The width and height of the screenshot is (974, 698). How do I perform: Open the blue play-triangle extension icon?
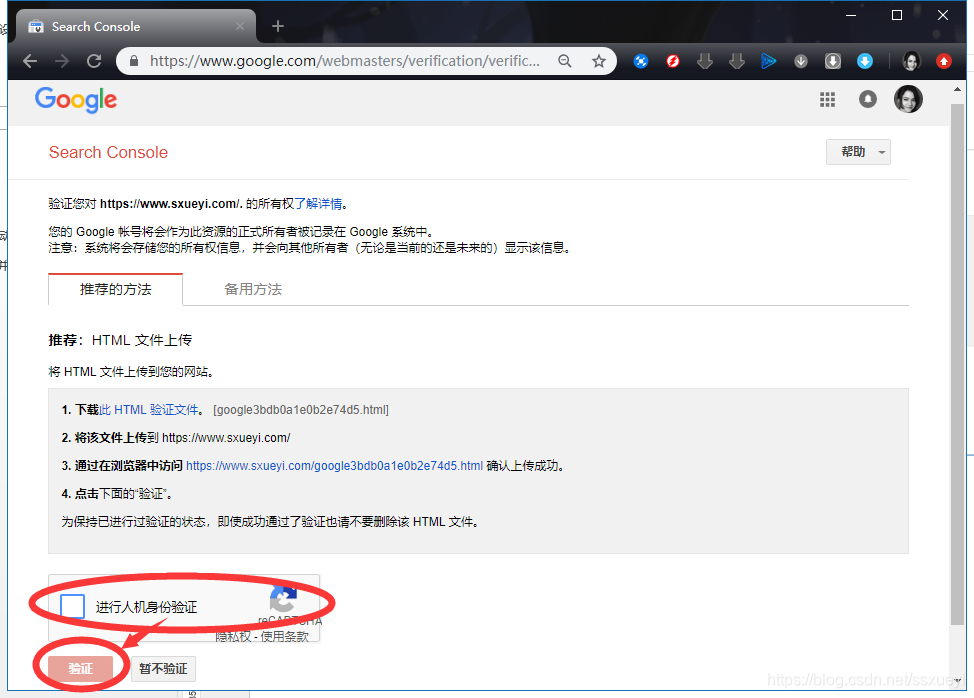[x=768, y=61]
